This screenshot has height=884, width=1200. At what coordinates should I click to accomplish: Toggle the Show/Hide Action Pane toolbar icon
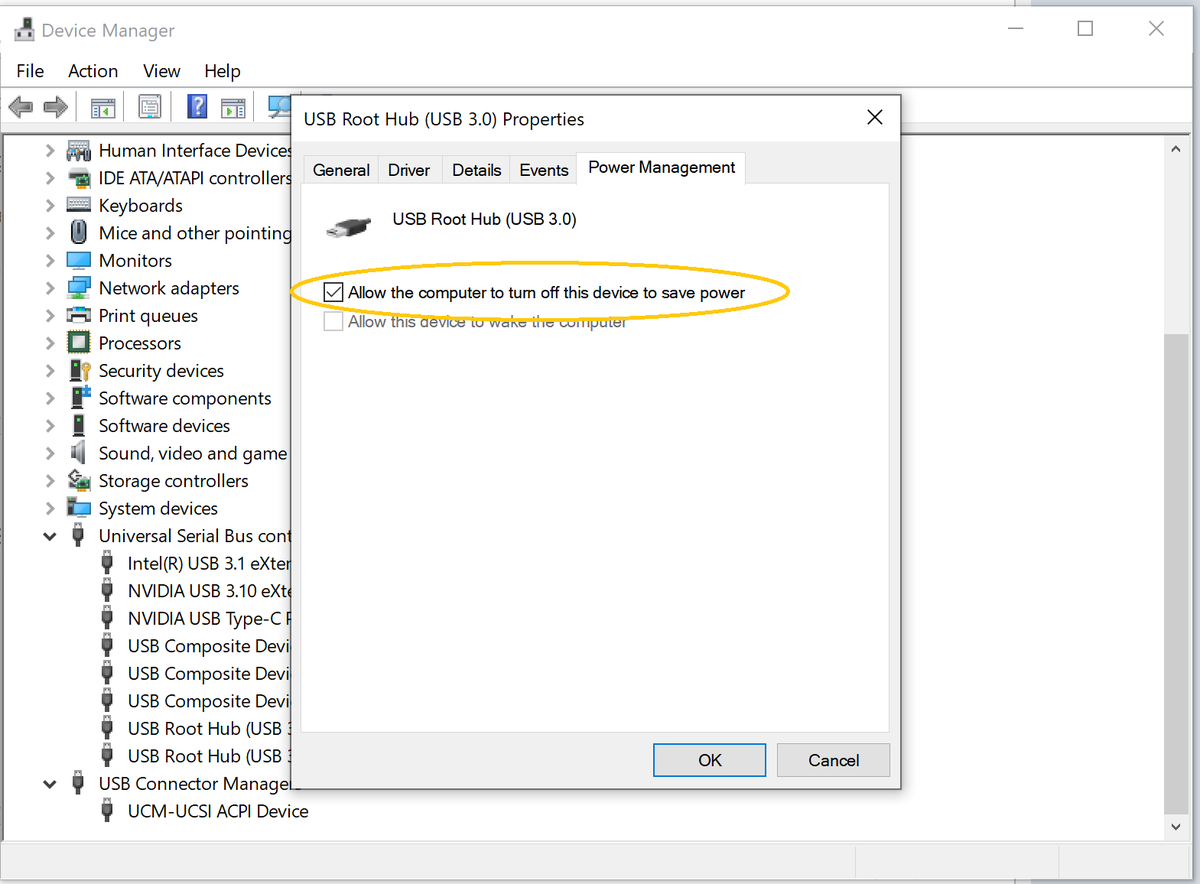tap(233, 106)
